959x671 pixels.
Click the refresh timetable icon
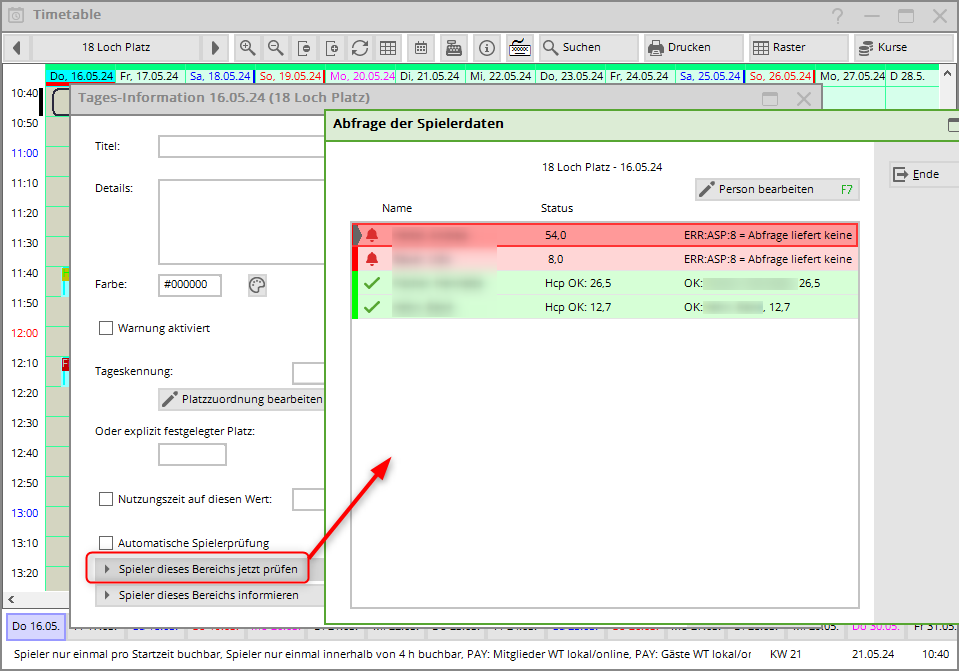(359, 48)
